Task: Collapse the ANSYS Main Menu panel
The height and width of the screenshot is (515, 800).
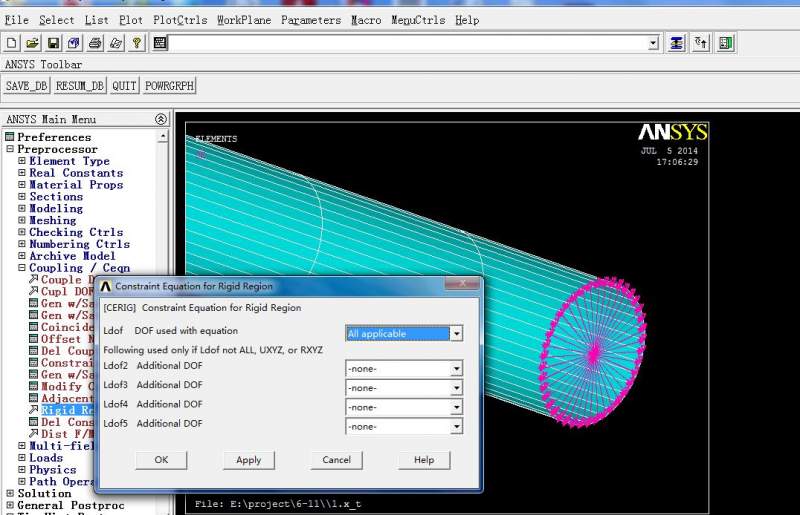Action: (161, 119)
